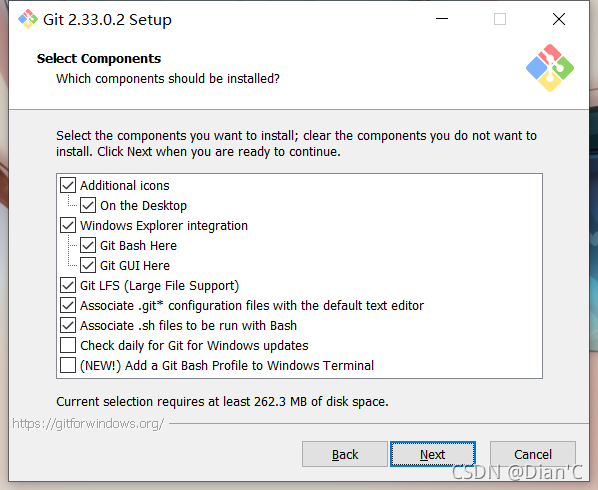598x490 pixels.
Task: Toggle Windows Explorer integration checkbox
Action: click(x=68, y=225)
